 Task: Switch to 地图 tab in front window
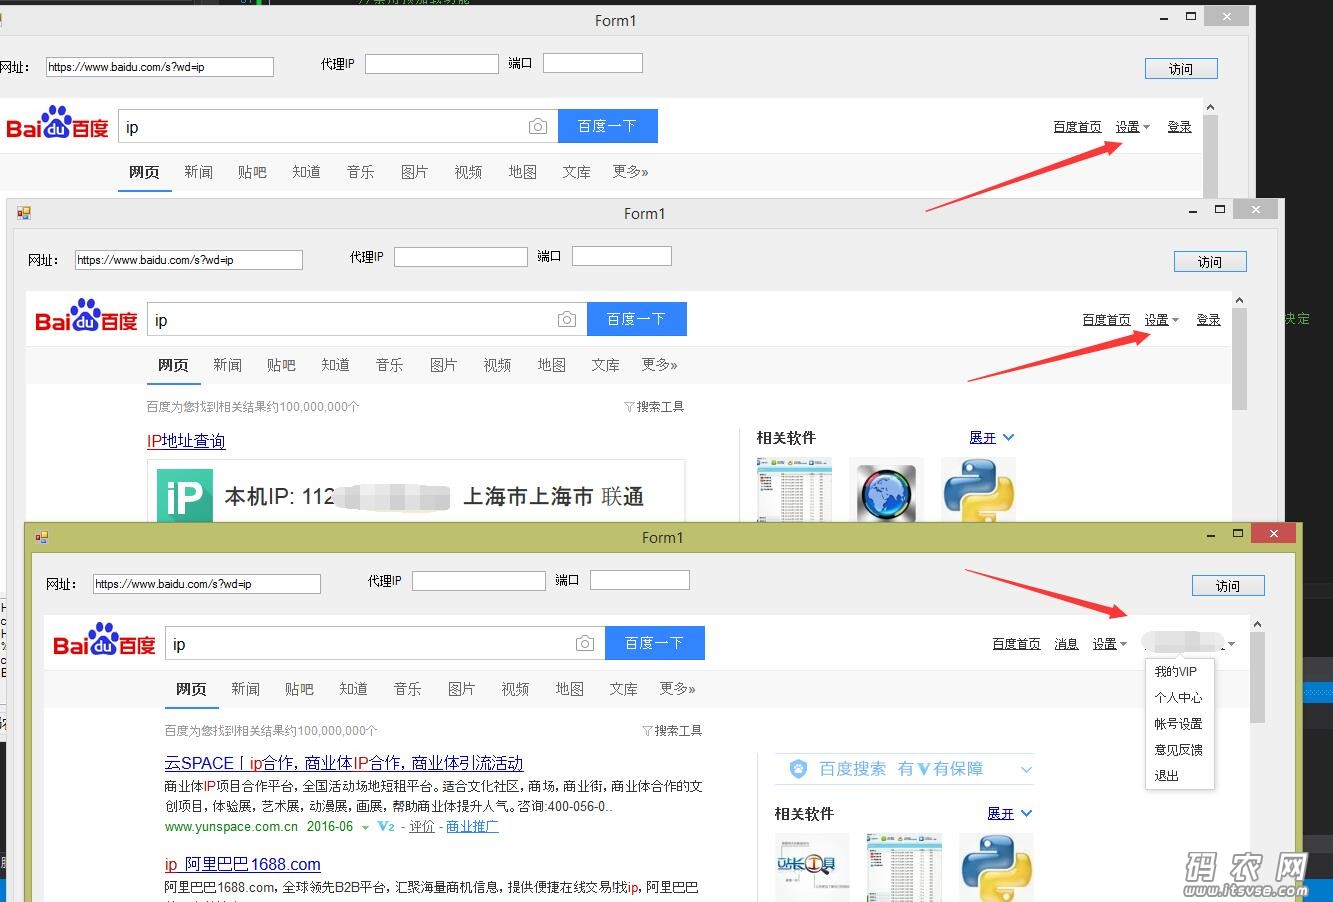click(x=569, y=689)
